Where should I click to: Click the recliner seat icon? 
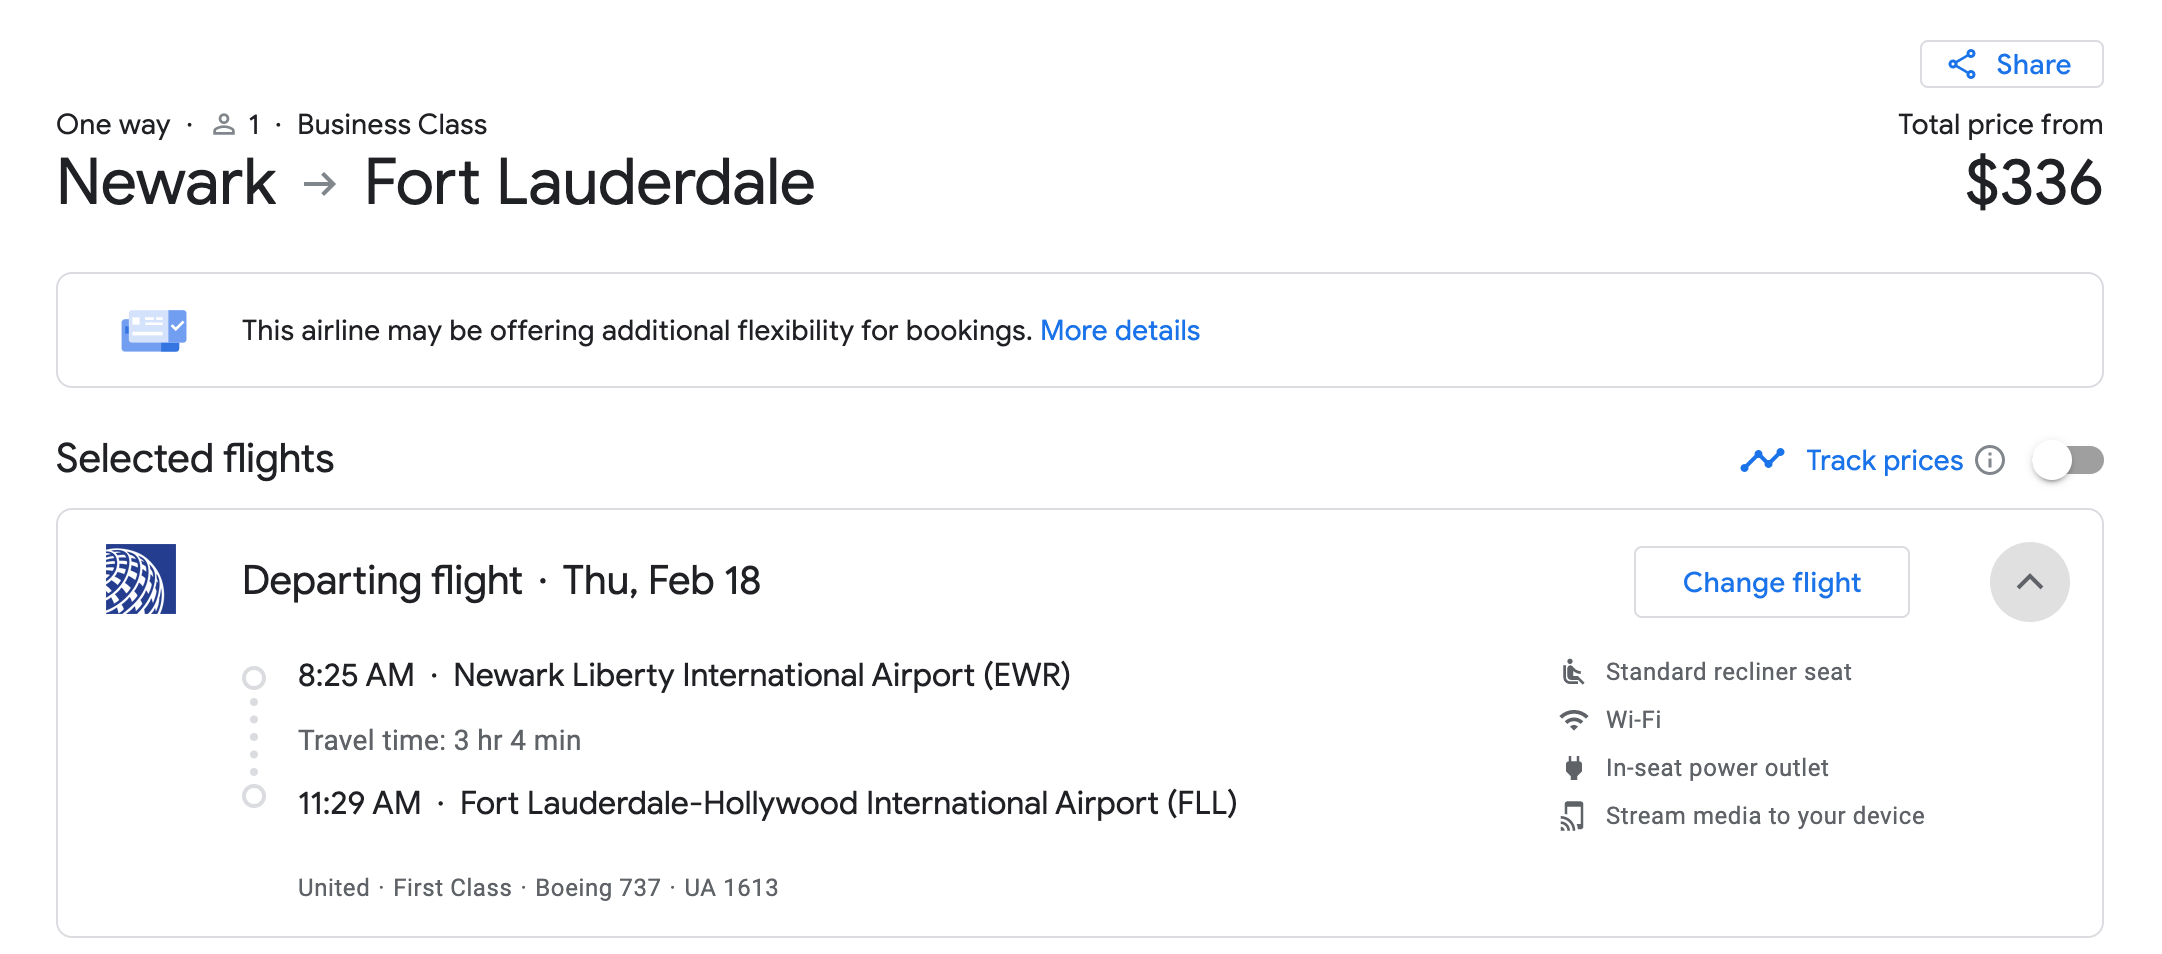(x=1573, y=672)
